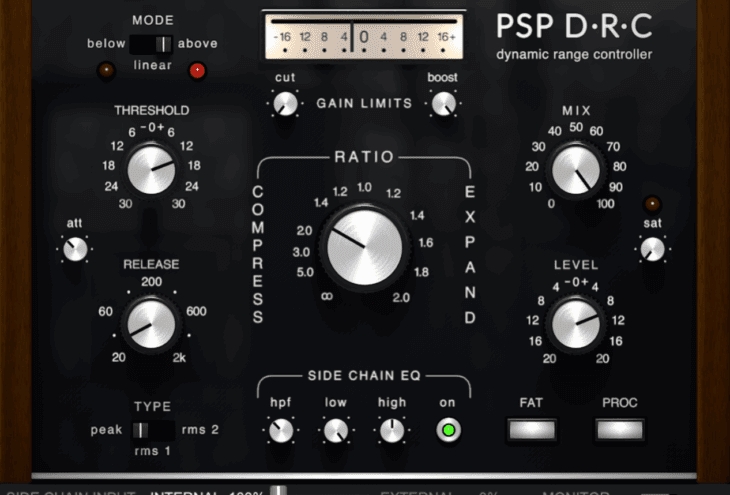Click the red LED below 'above'
730x495 pixels.
point(197,70)
